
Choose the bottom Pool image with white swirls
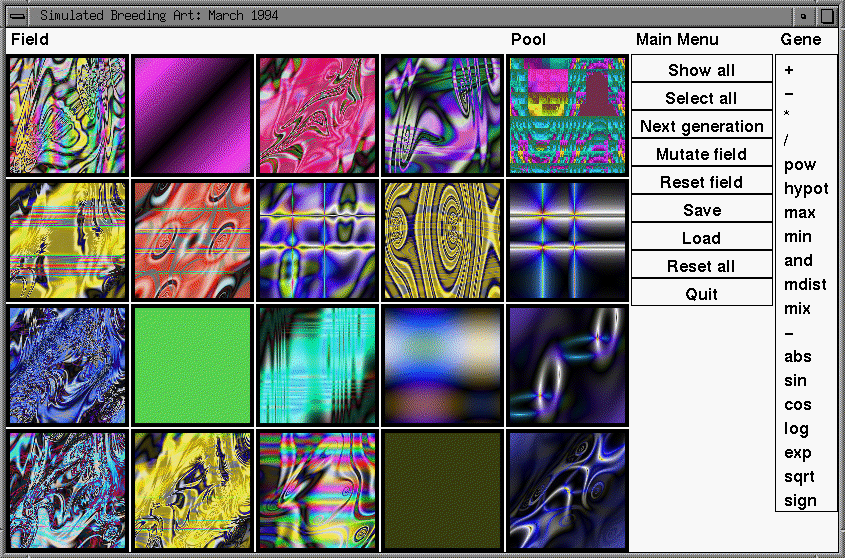pyautogui.click(x=567, y=489)
